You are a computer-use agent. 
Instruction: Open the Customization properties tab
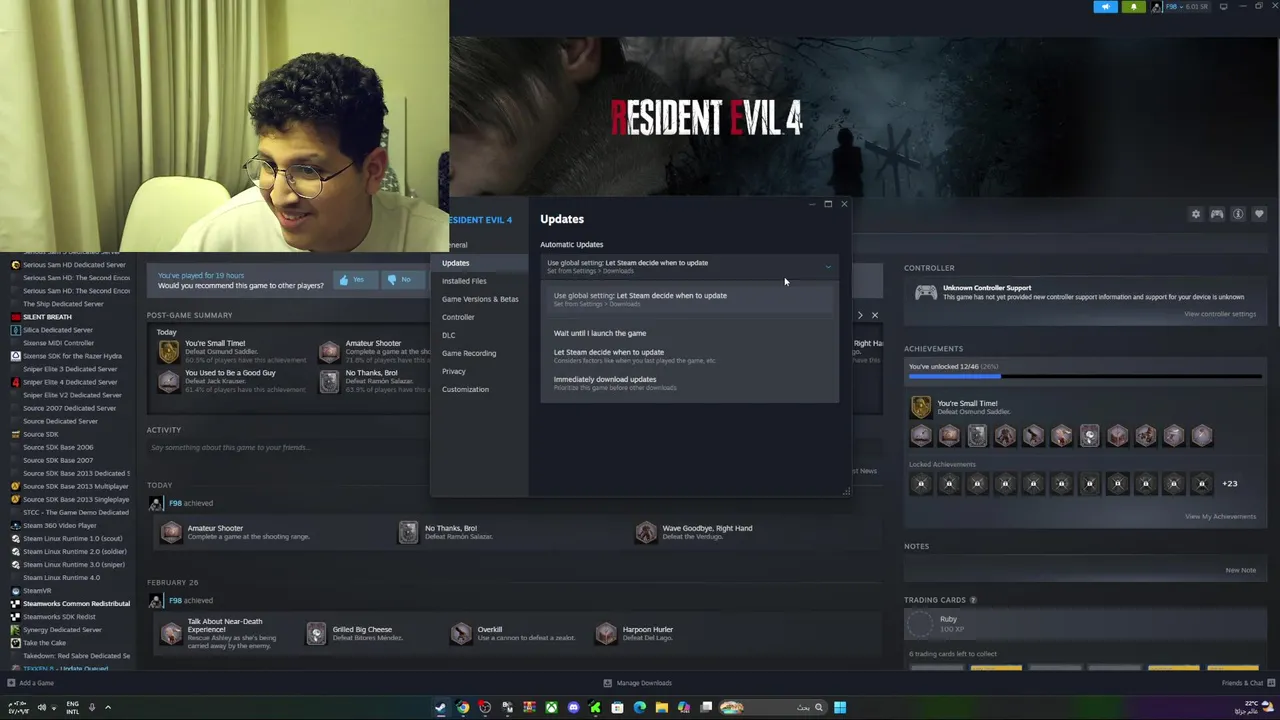[x=465, y=389]
